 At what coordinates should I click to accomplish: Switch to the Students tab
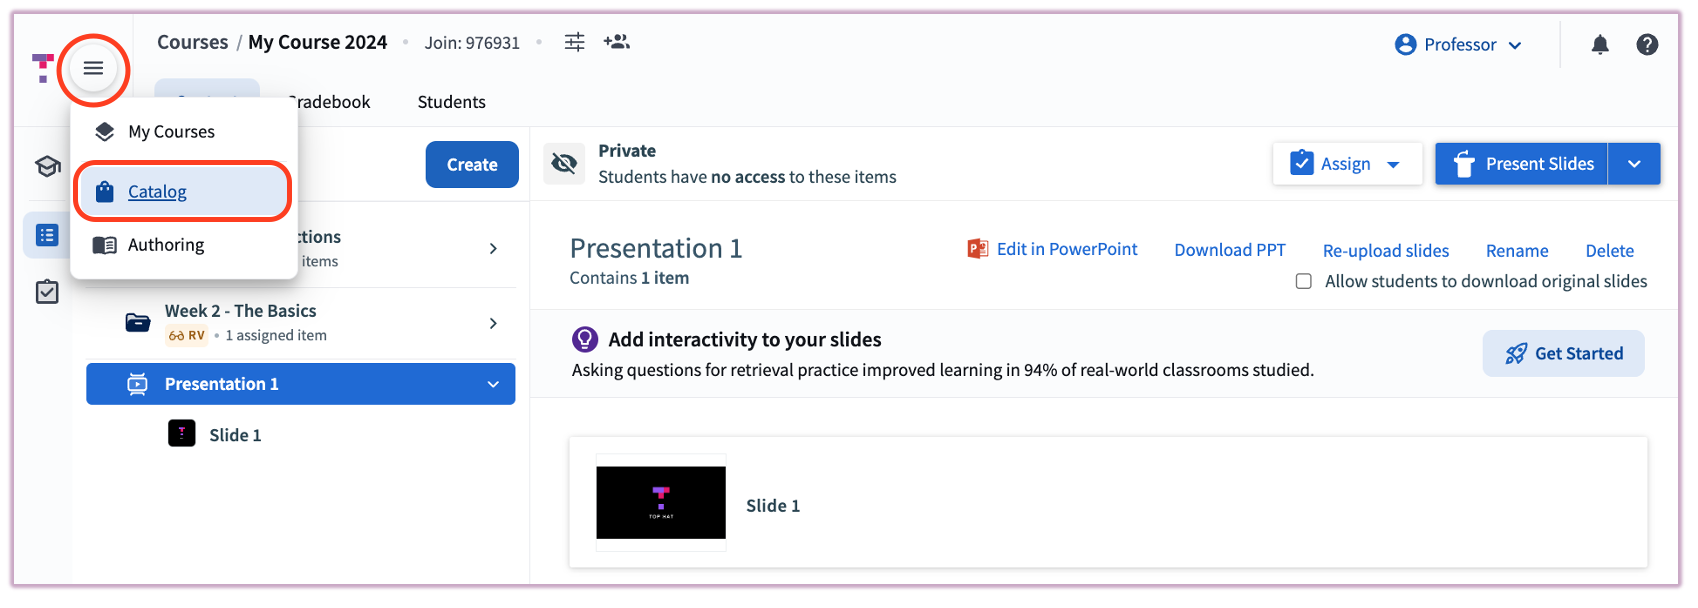point(451,102)
